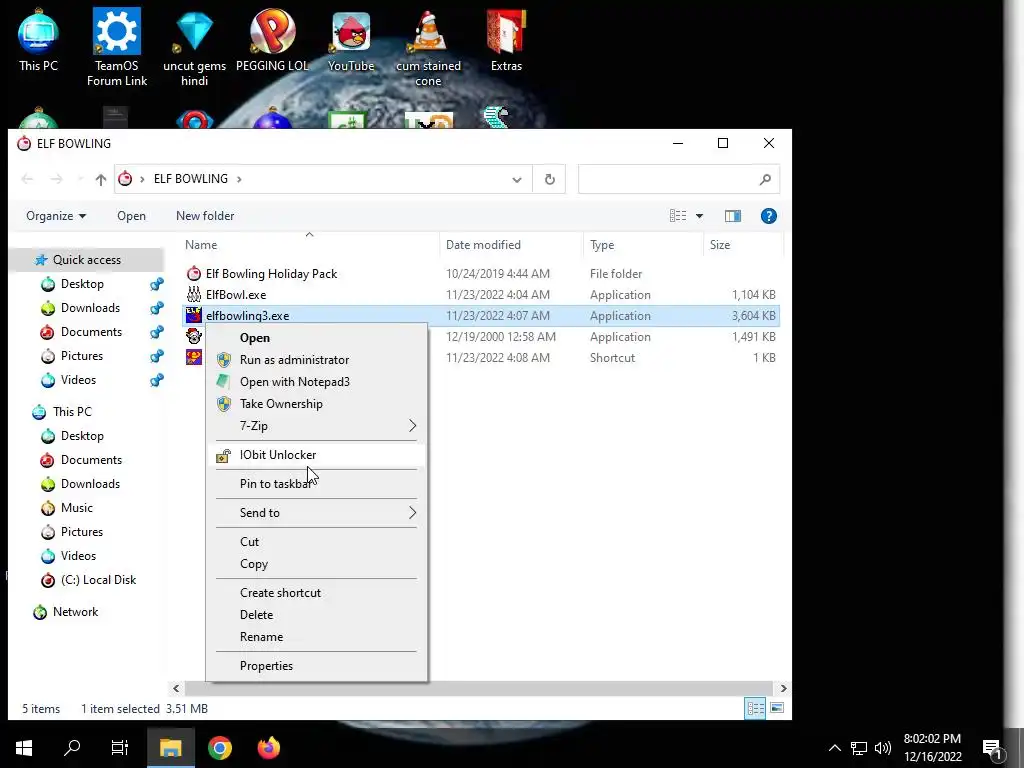This screenshot has width=1024, height=768.
Task: Choose Rename in context menu
Action: click(317, 637)
